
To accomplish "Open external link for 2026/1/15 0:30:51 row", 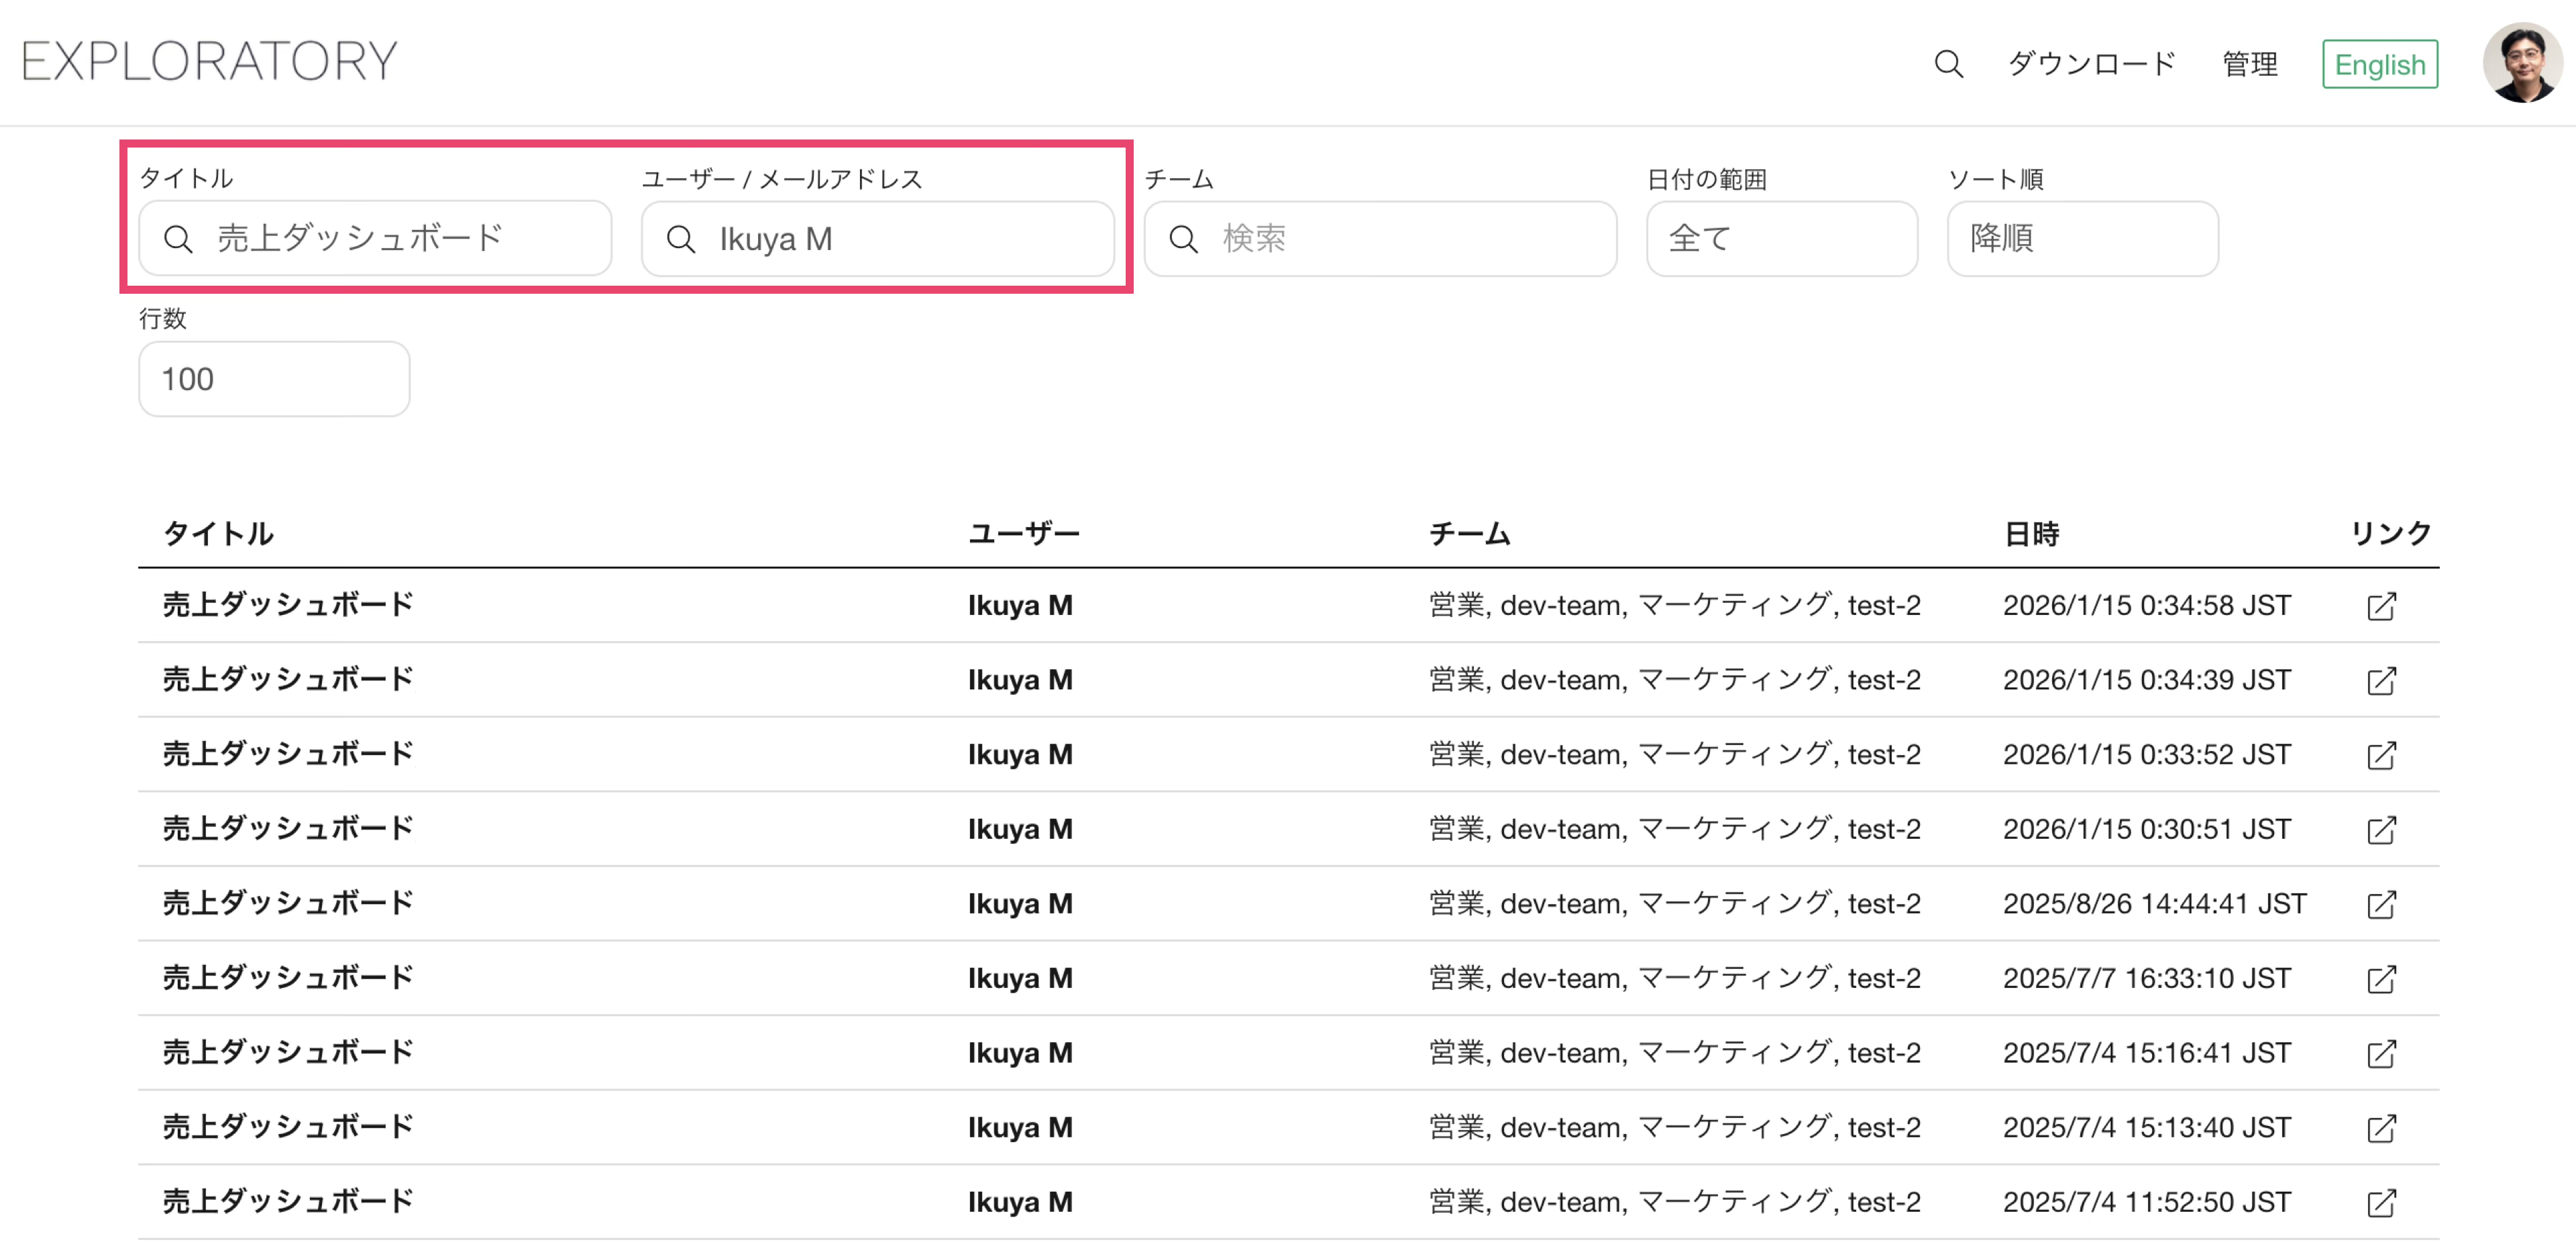I will [2381, 830].
